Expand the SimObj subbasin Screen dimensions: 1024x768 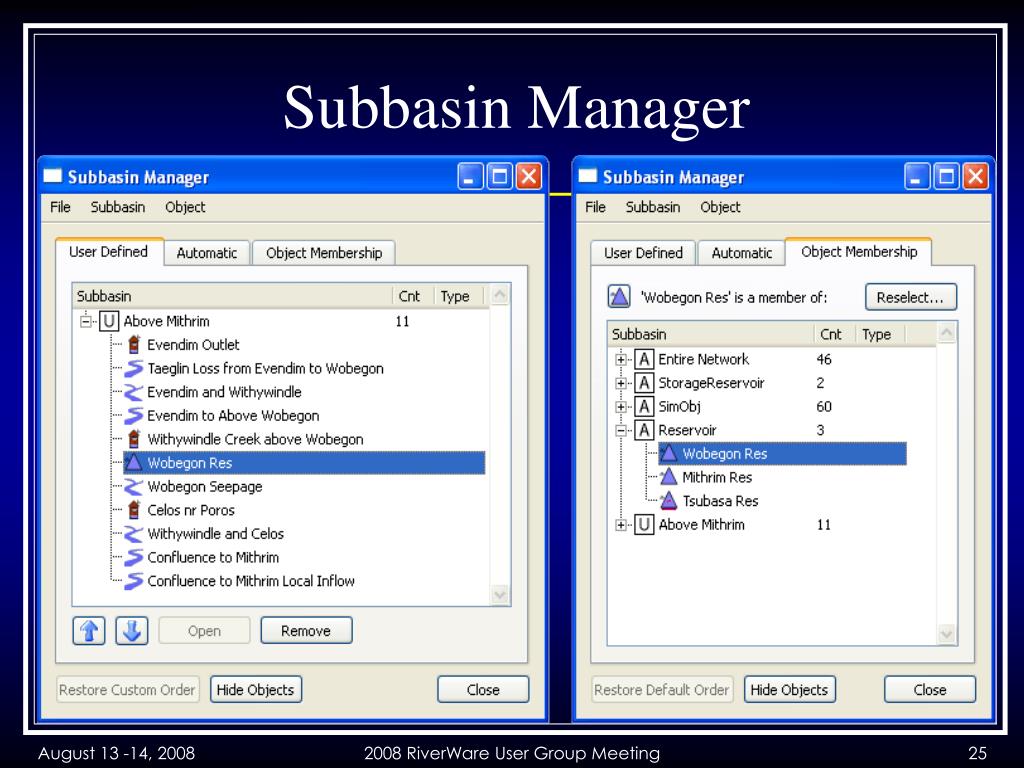pyautogui.click(x=621, y=406)
